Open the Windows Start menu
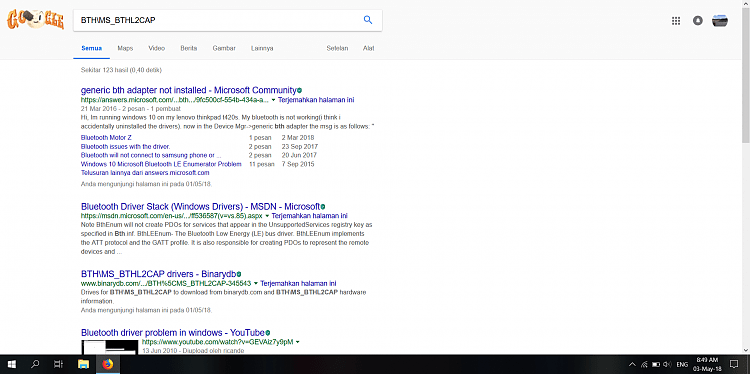This screenshot has width=750, height=374. tap(11, 364)
